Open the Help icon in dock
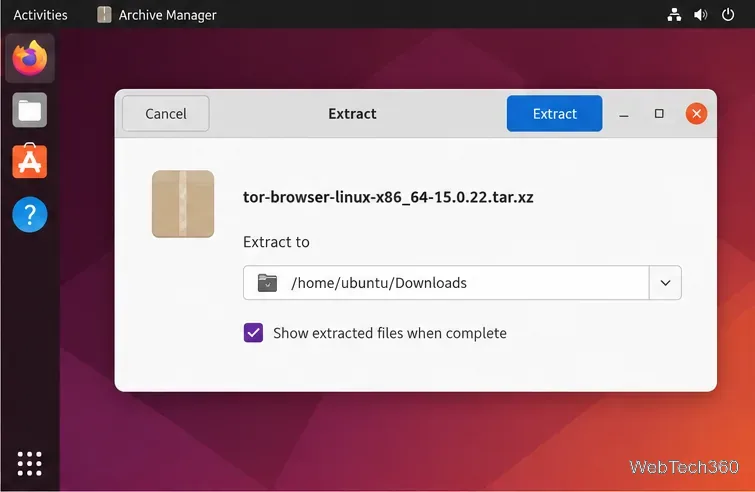Screen dimensions: 755x492 [30, 214]
